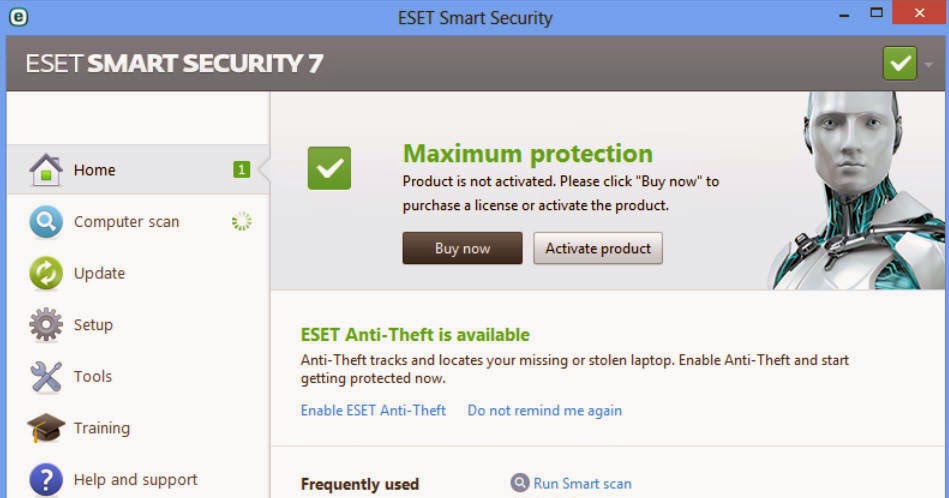949x498 pixels.
Task: Click the scan progress spinner beside Computer scan
Action: pos(241,221)
